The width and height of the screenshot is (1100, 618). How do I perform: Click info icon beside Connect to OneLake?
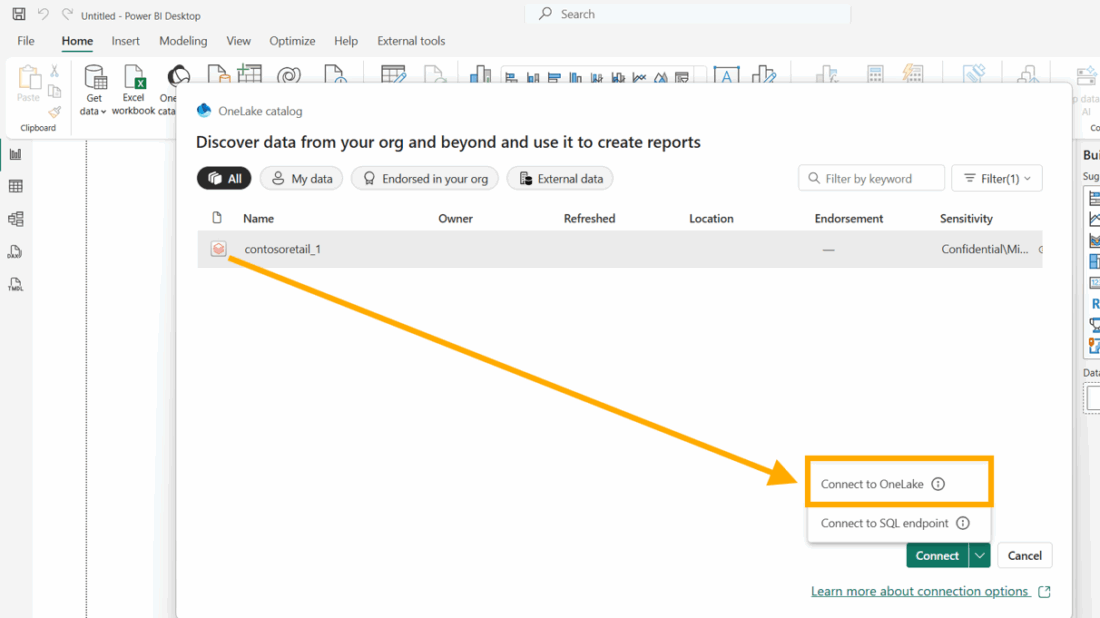point(938,484)
